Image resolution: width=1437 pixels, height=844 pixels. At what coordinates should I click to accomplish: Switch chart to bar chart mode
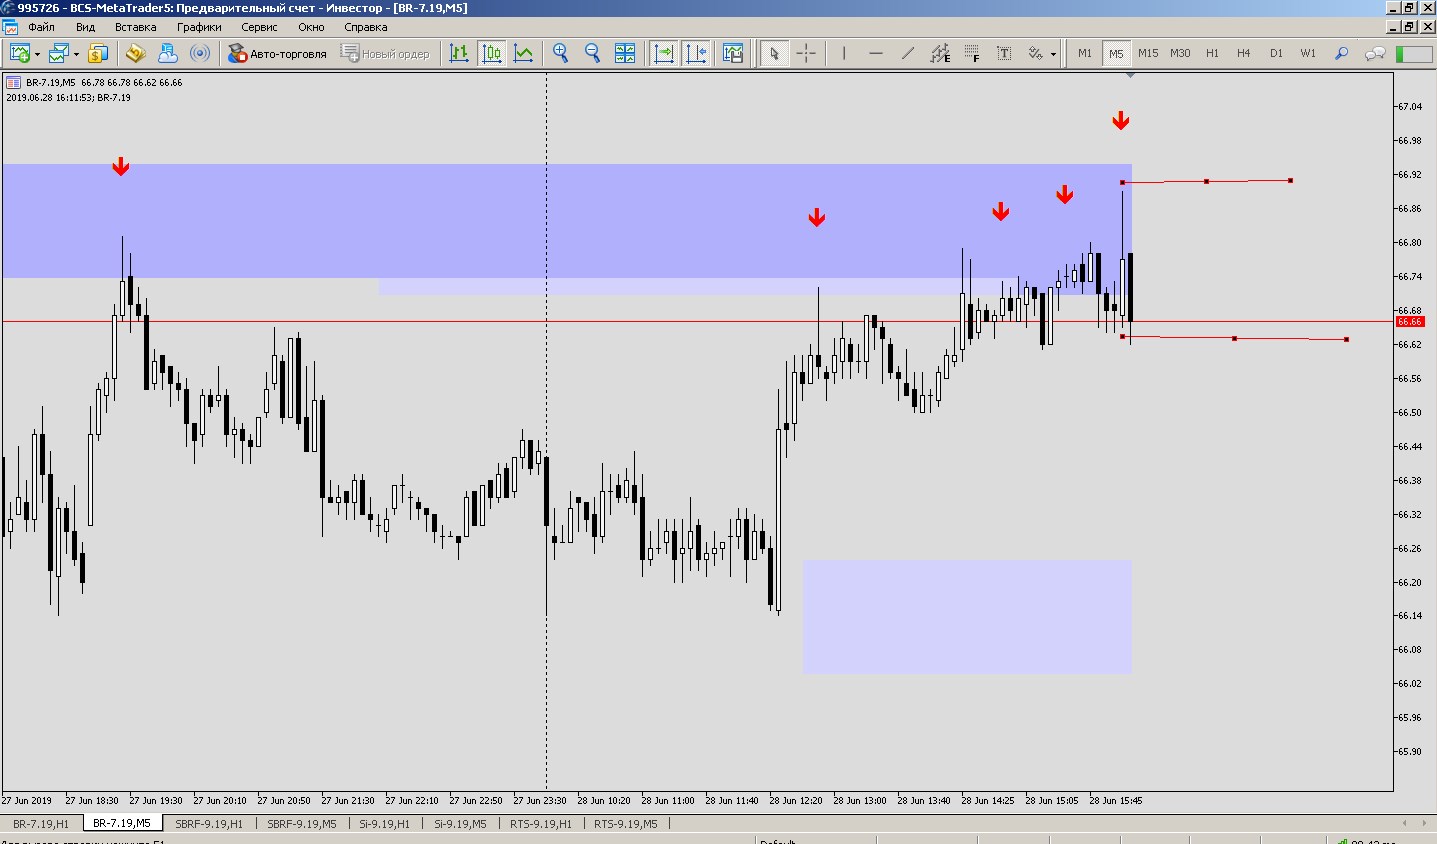[x=459, y=53]
